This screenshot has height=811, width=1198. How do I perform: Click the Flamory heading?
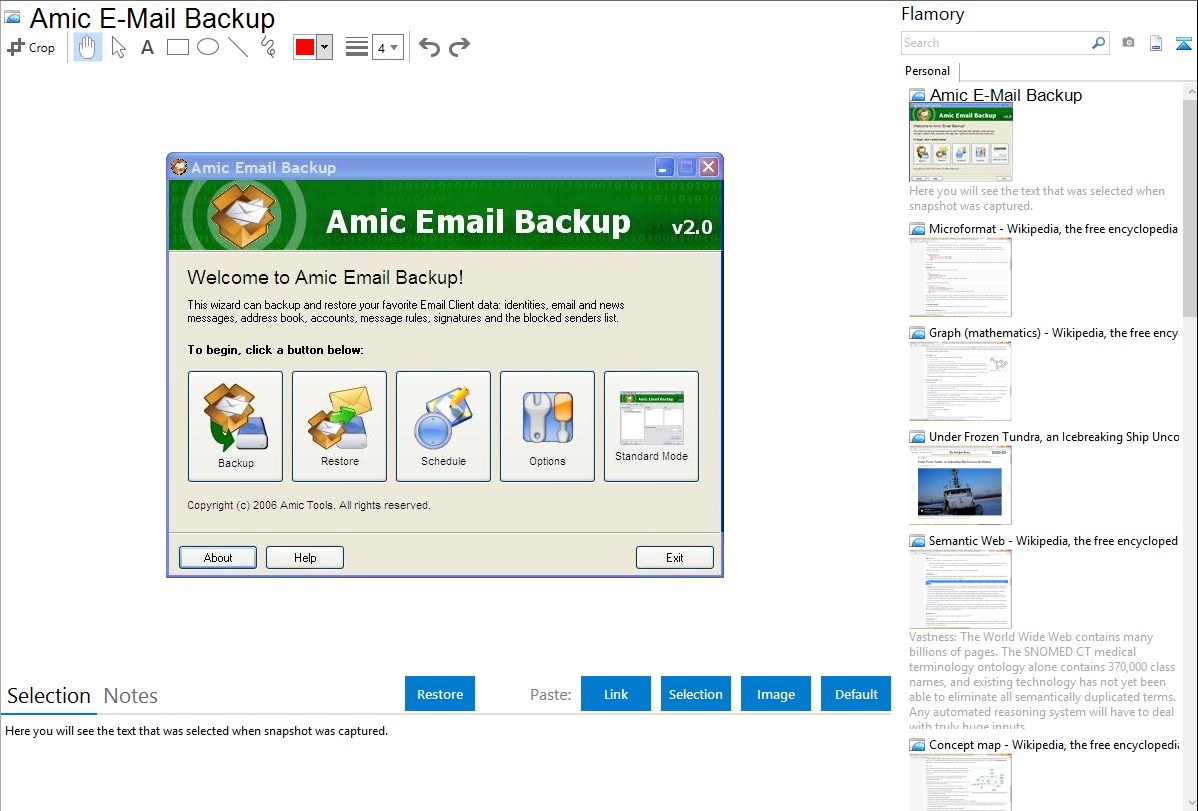[x=932, y=14]
